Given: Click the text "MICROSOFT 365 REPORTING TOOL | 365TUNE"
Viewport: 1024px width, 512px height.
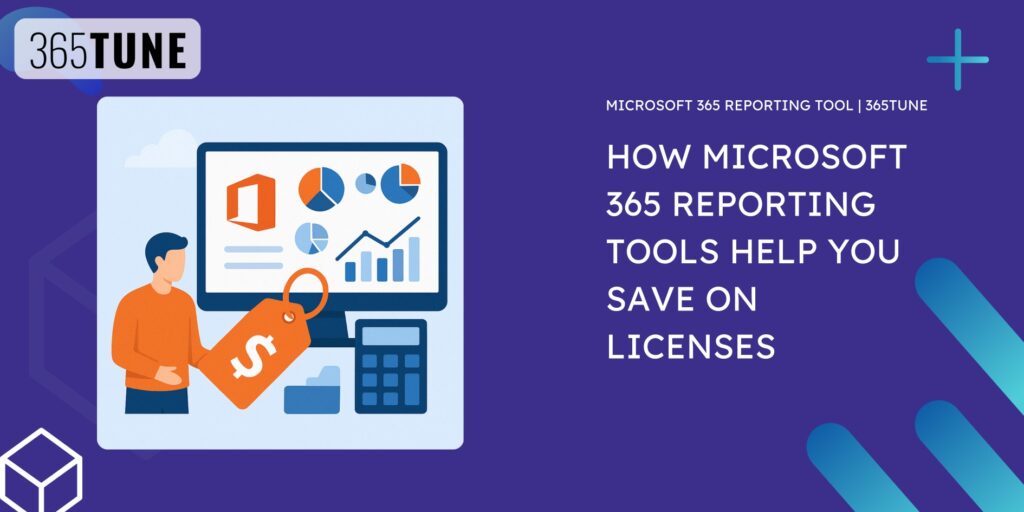Looking at the screenshot, I should 767,106.
